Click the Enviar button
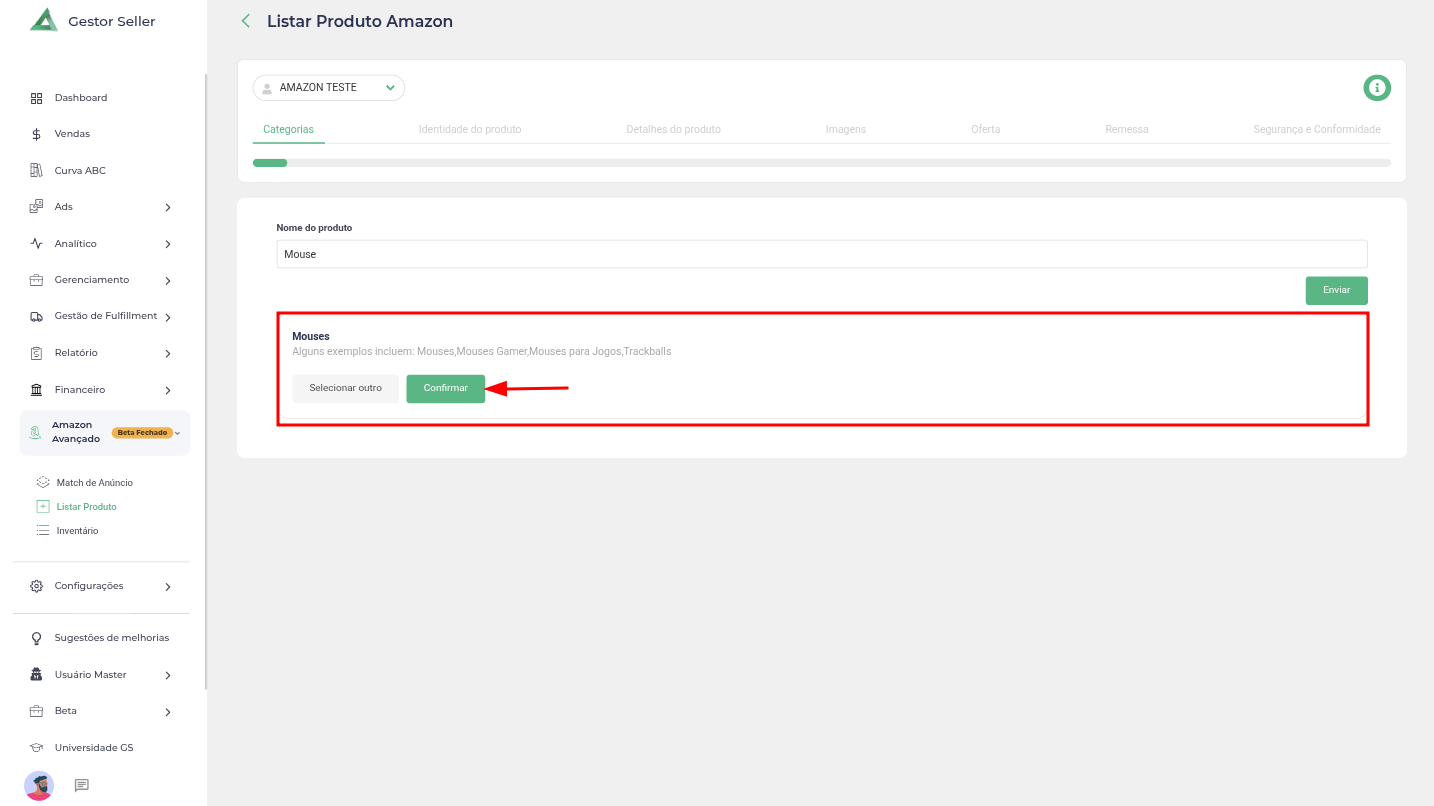 coord(1336,290)
